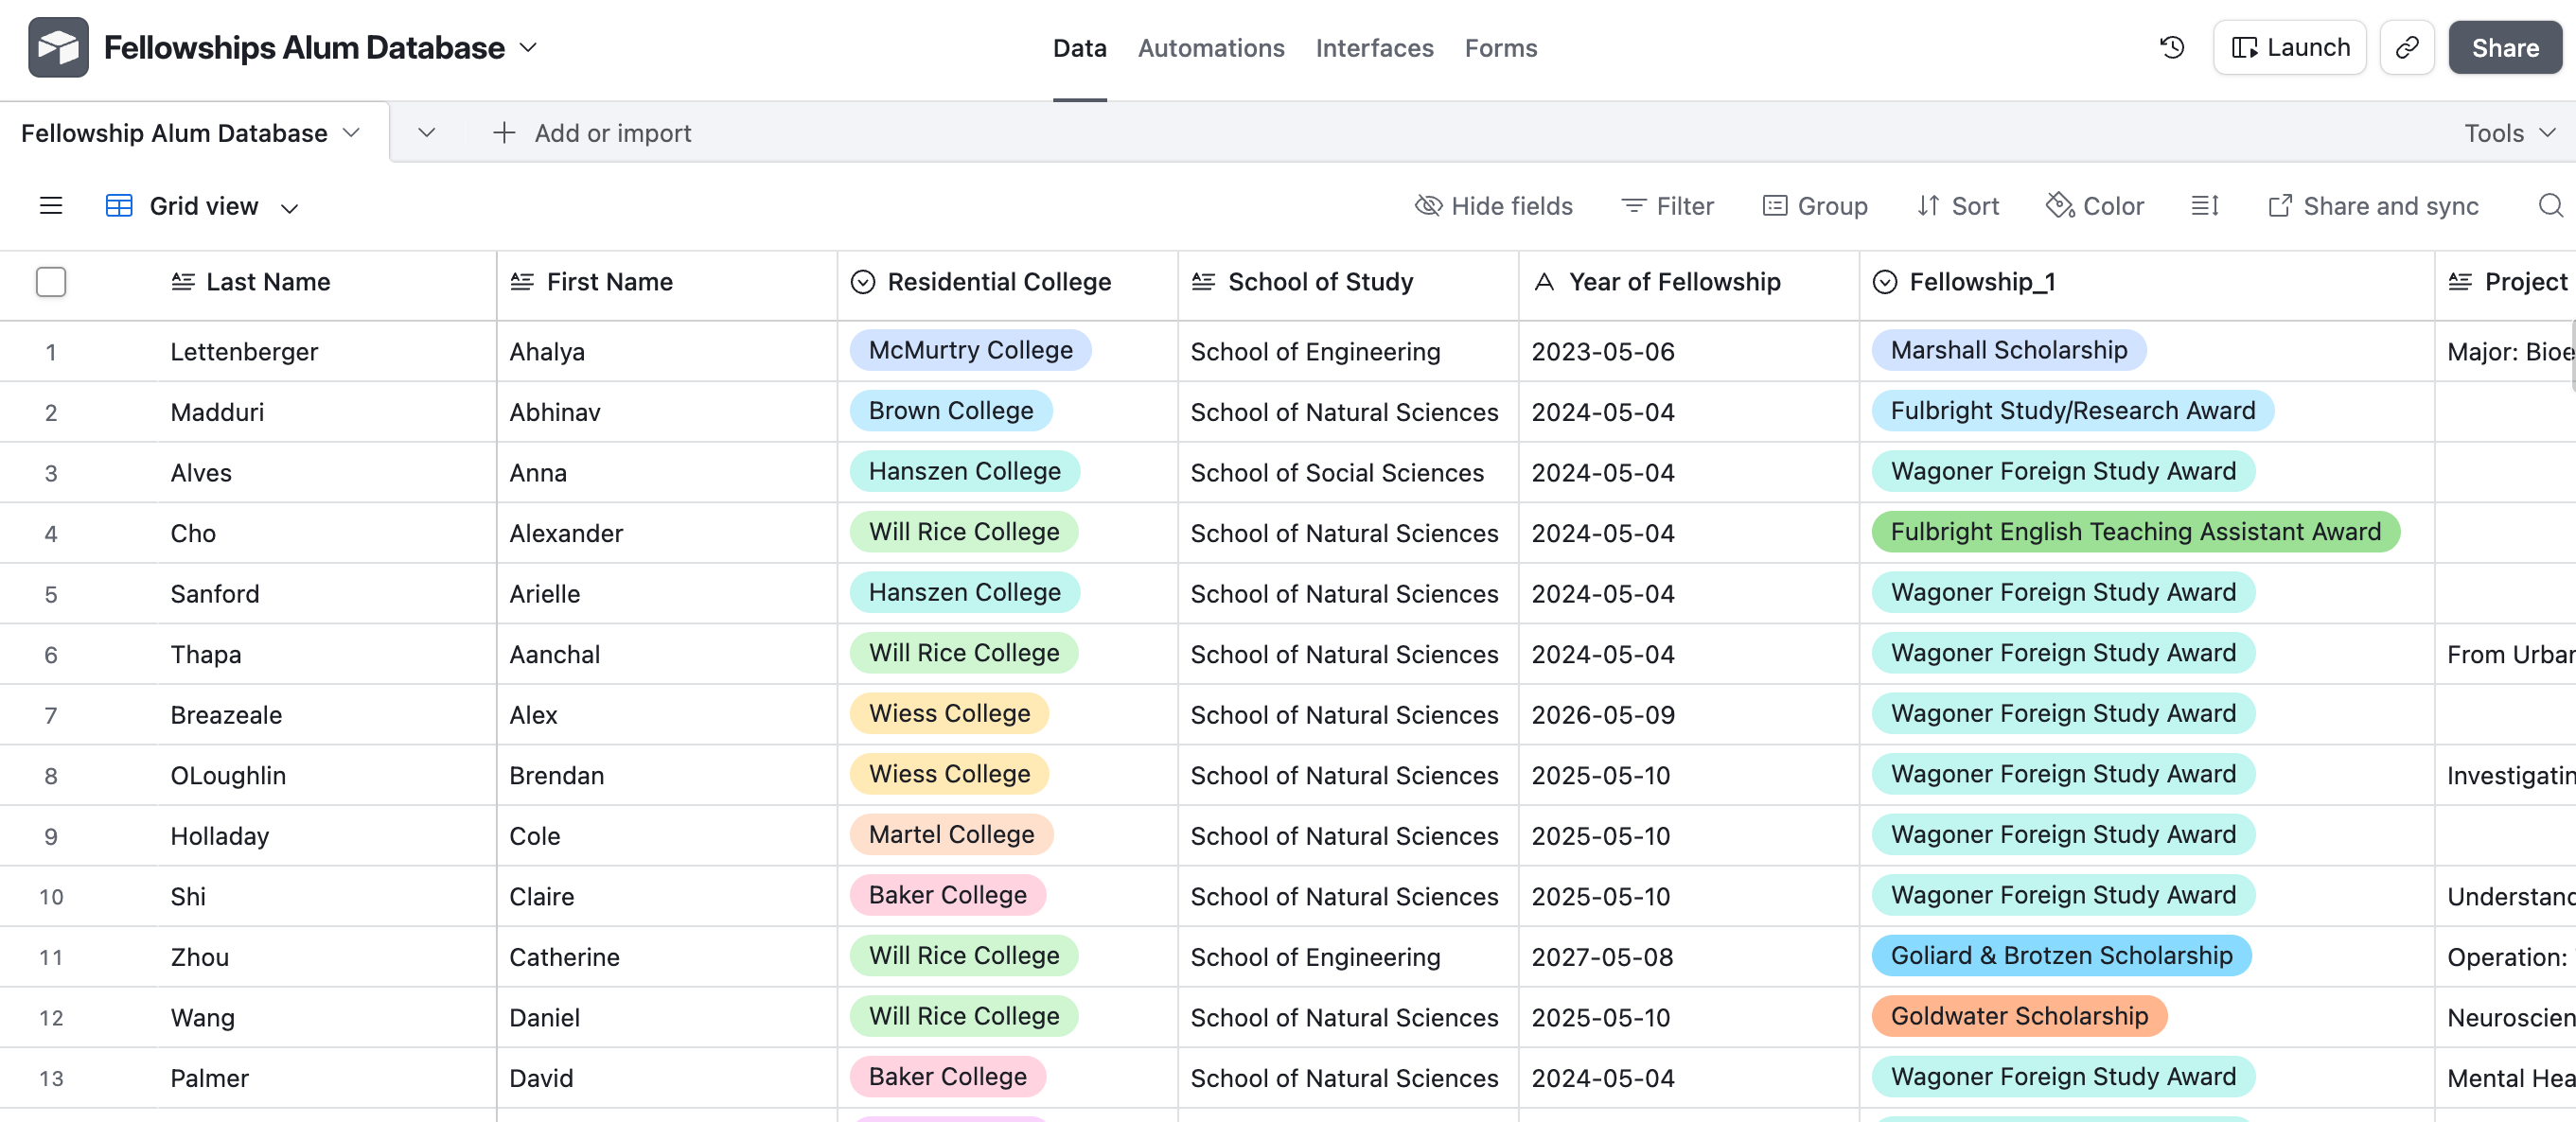This screenshot has width=2576, height=1122.
Task: Select the 2023-05-06 date cell
Action: tap(1689, 351)
